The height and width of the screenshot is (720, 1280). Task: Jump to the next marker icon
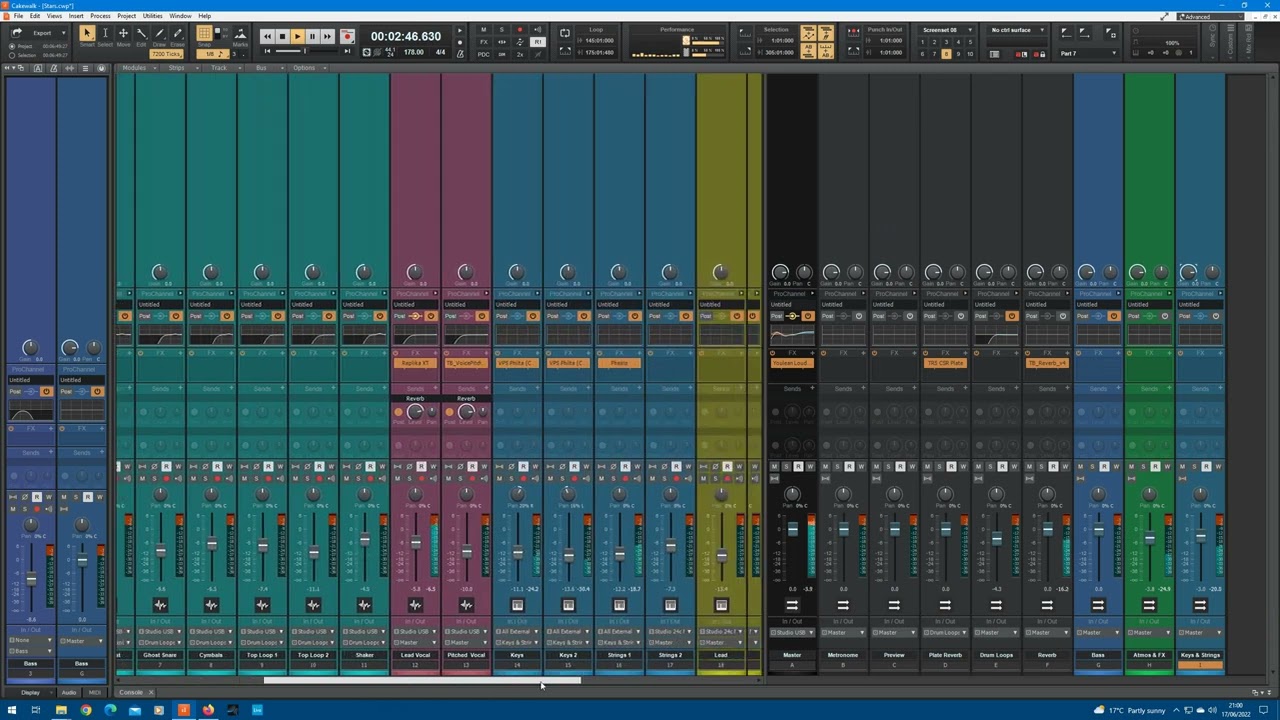(x=1087, y=33)
